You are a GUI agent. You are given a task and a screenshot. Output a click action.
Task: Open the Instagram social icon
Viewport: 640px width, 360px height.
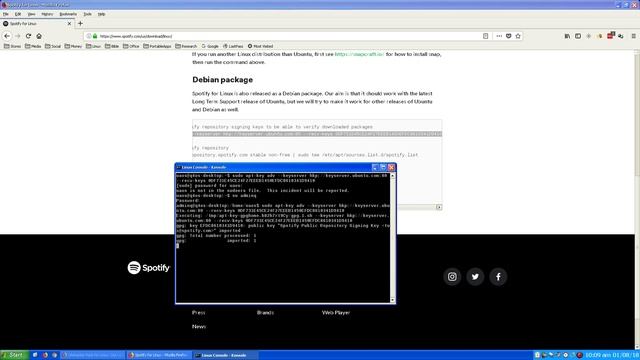(x=452, y=277)
